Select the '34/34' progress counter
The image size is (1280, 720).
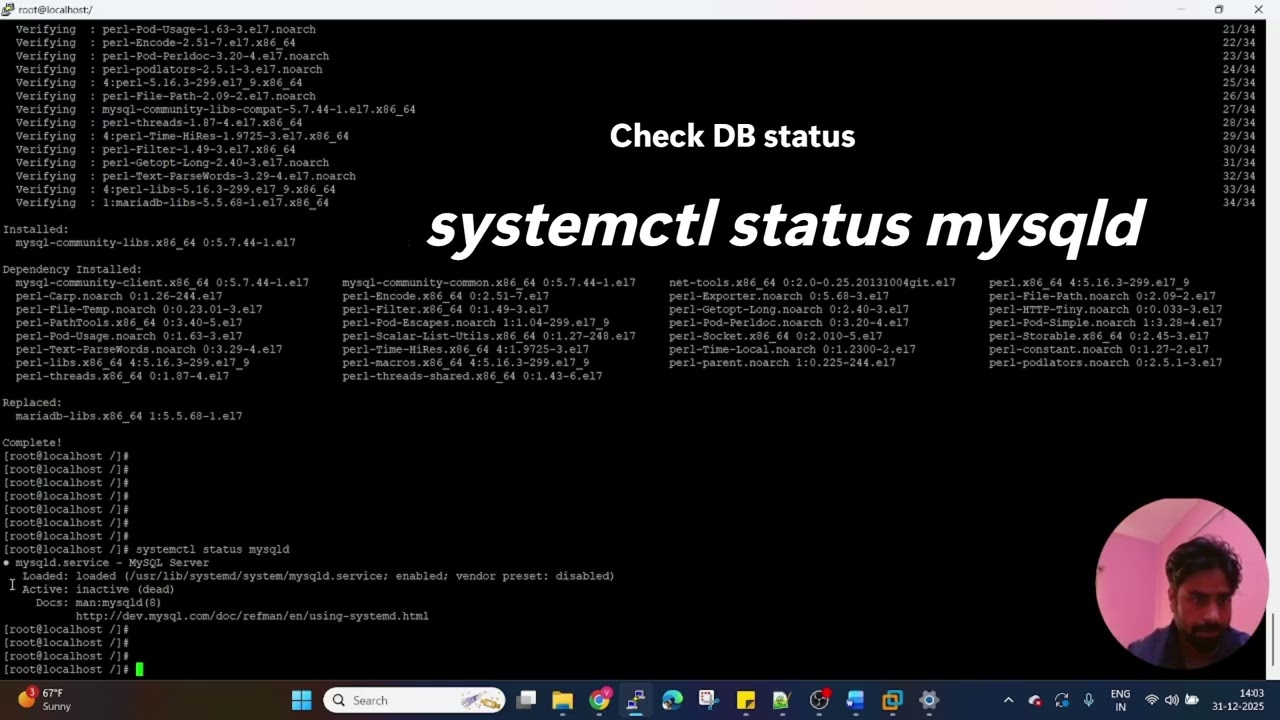[1239, 203]
